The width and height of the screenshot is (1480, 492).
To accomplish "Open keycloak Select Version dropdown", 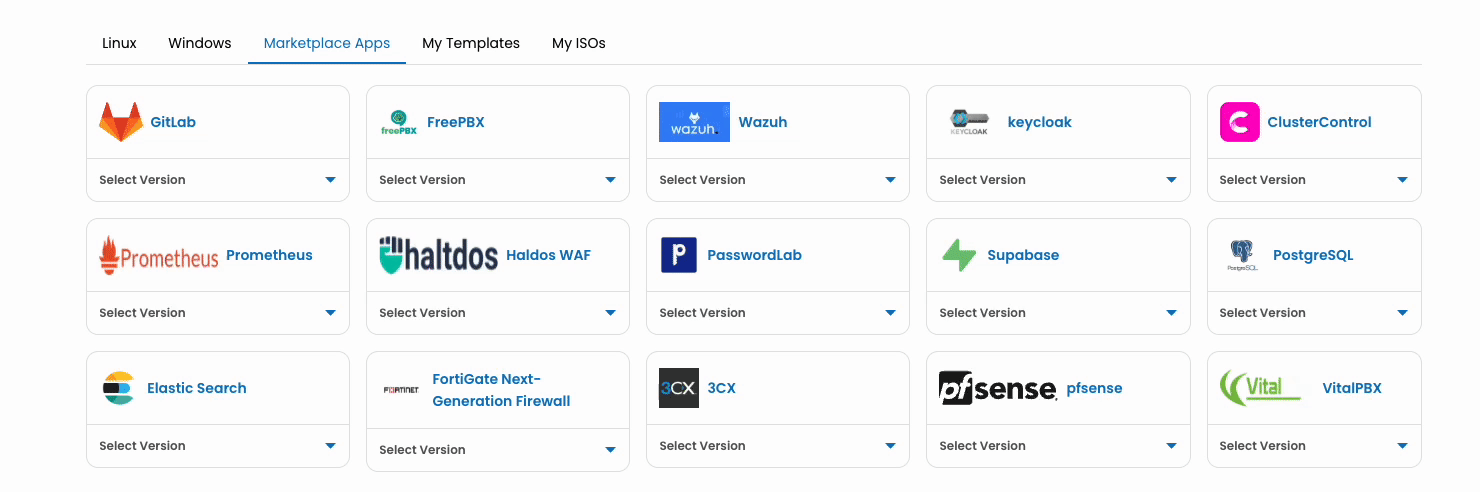I will (1058, 180).
